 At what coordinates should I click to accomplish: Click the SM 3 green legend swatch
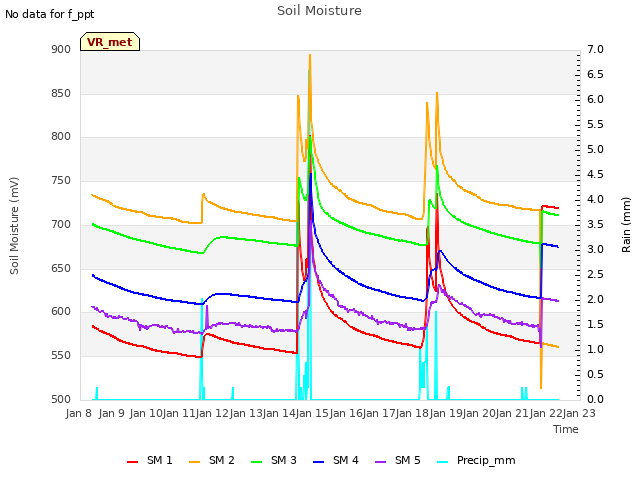257,462
